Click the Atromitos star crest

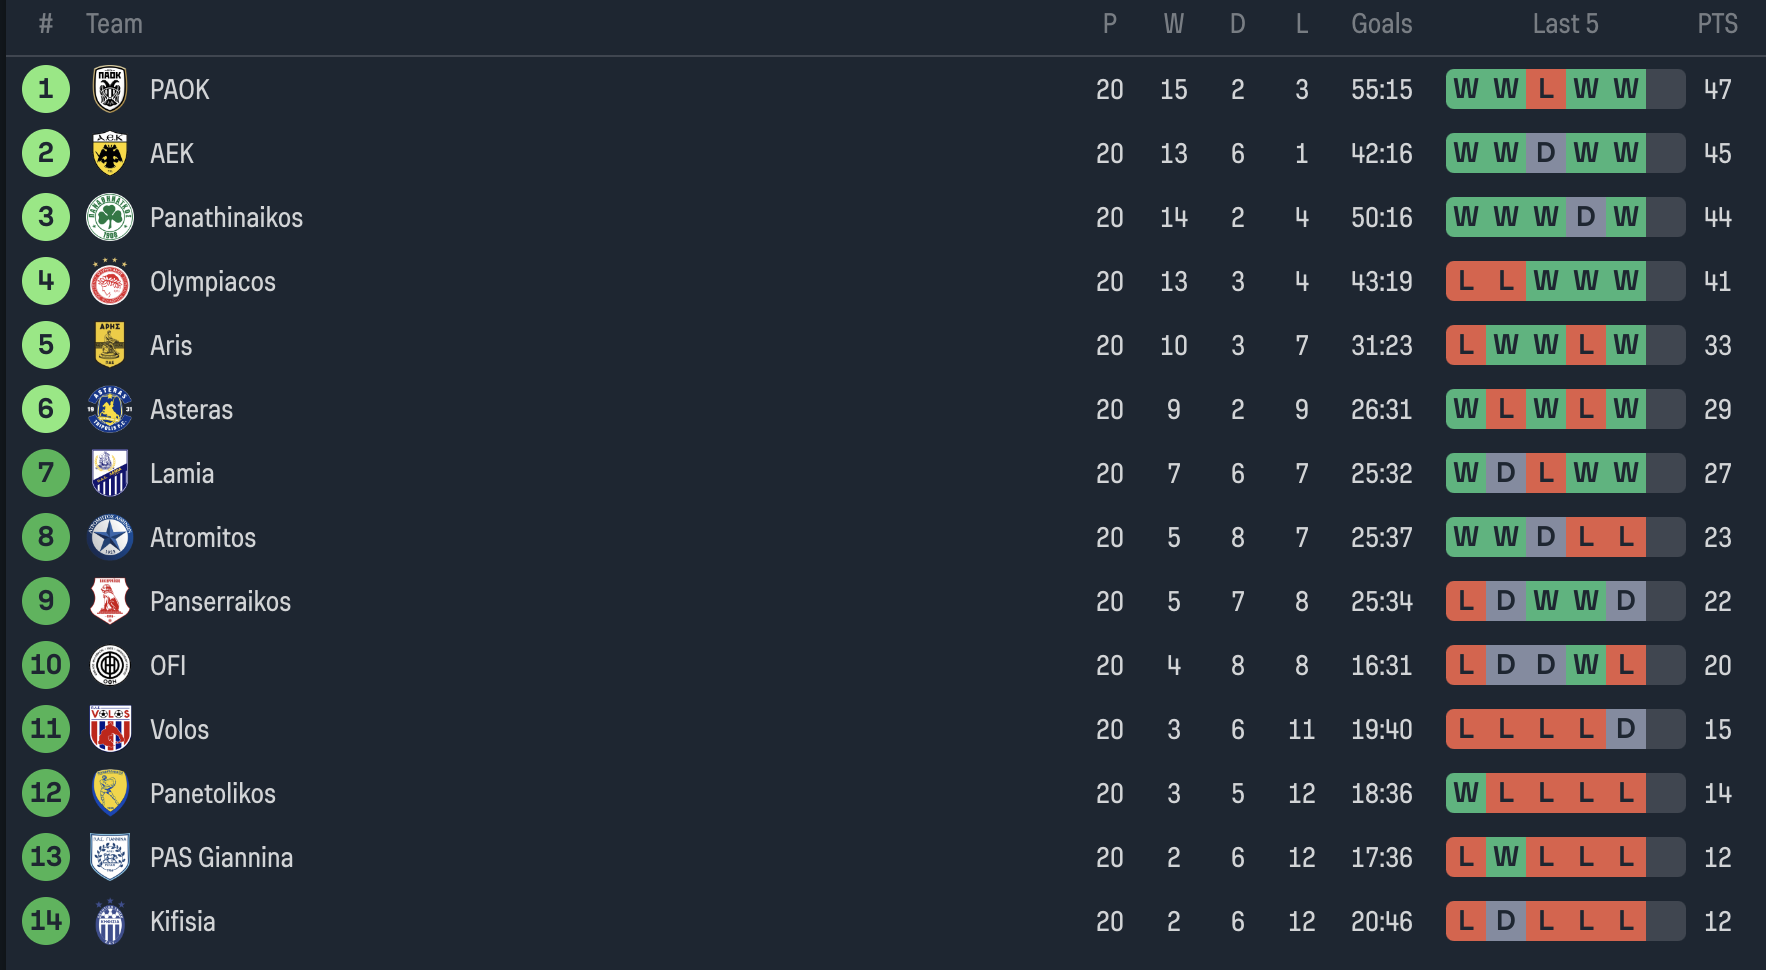[110, 538]
